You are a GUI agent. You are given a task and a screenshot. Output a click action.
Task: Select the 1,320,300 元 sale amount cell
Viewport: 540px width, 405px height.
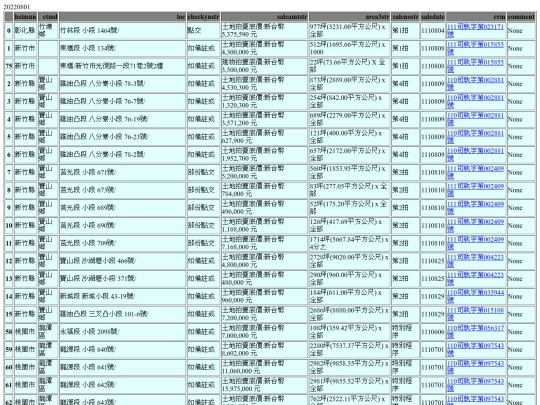264,101
